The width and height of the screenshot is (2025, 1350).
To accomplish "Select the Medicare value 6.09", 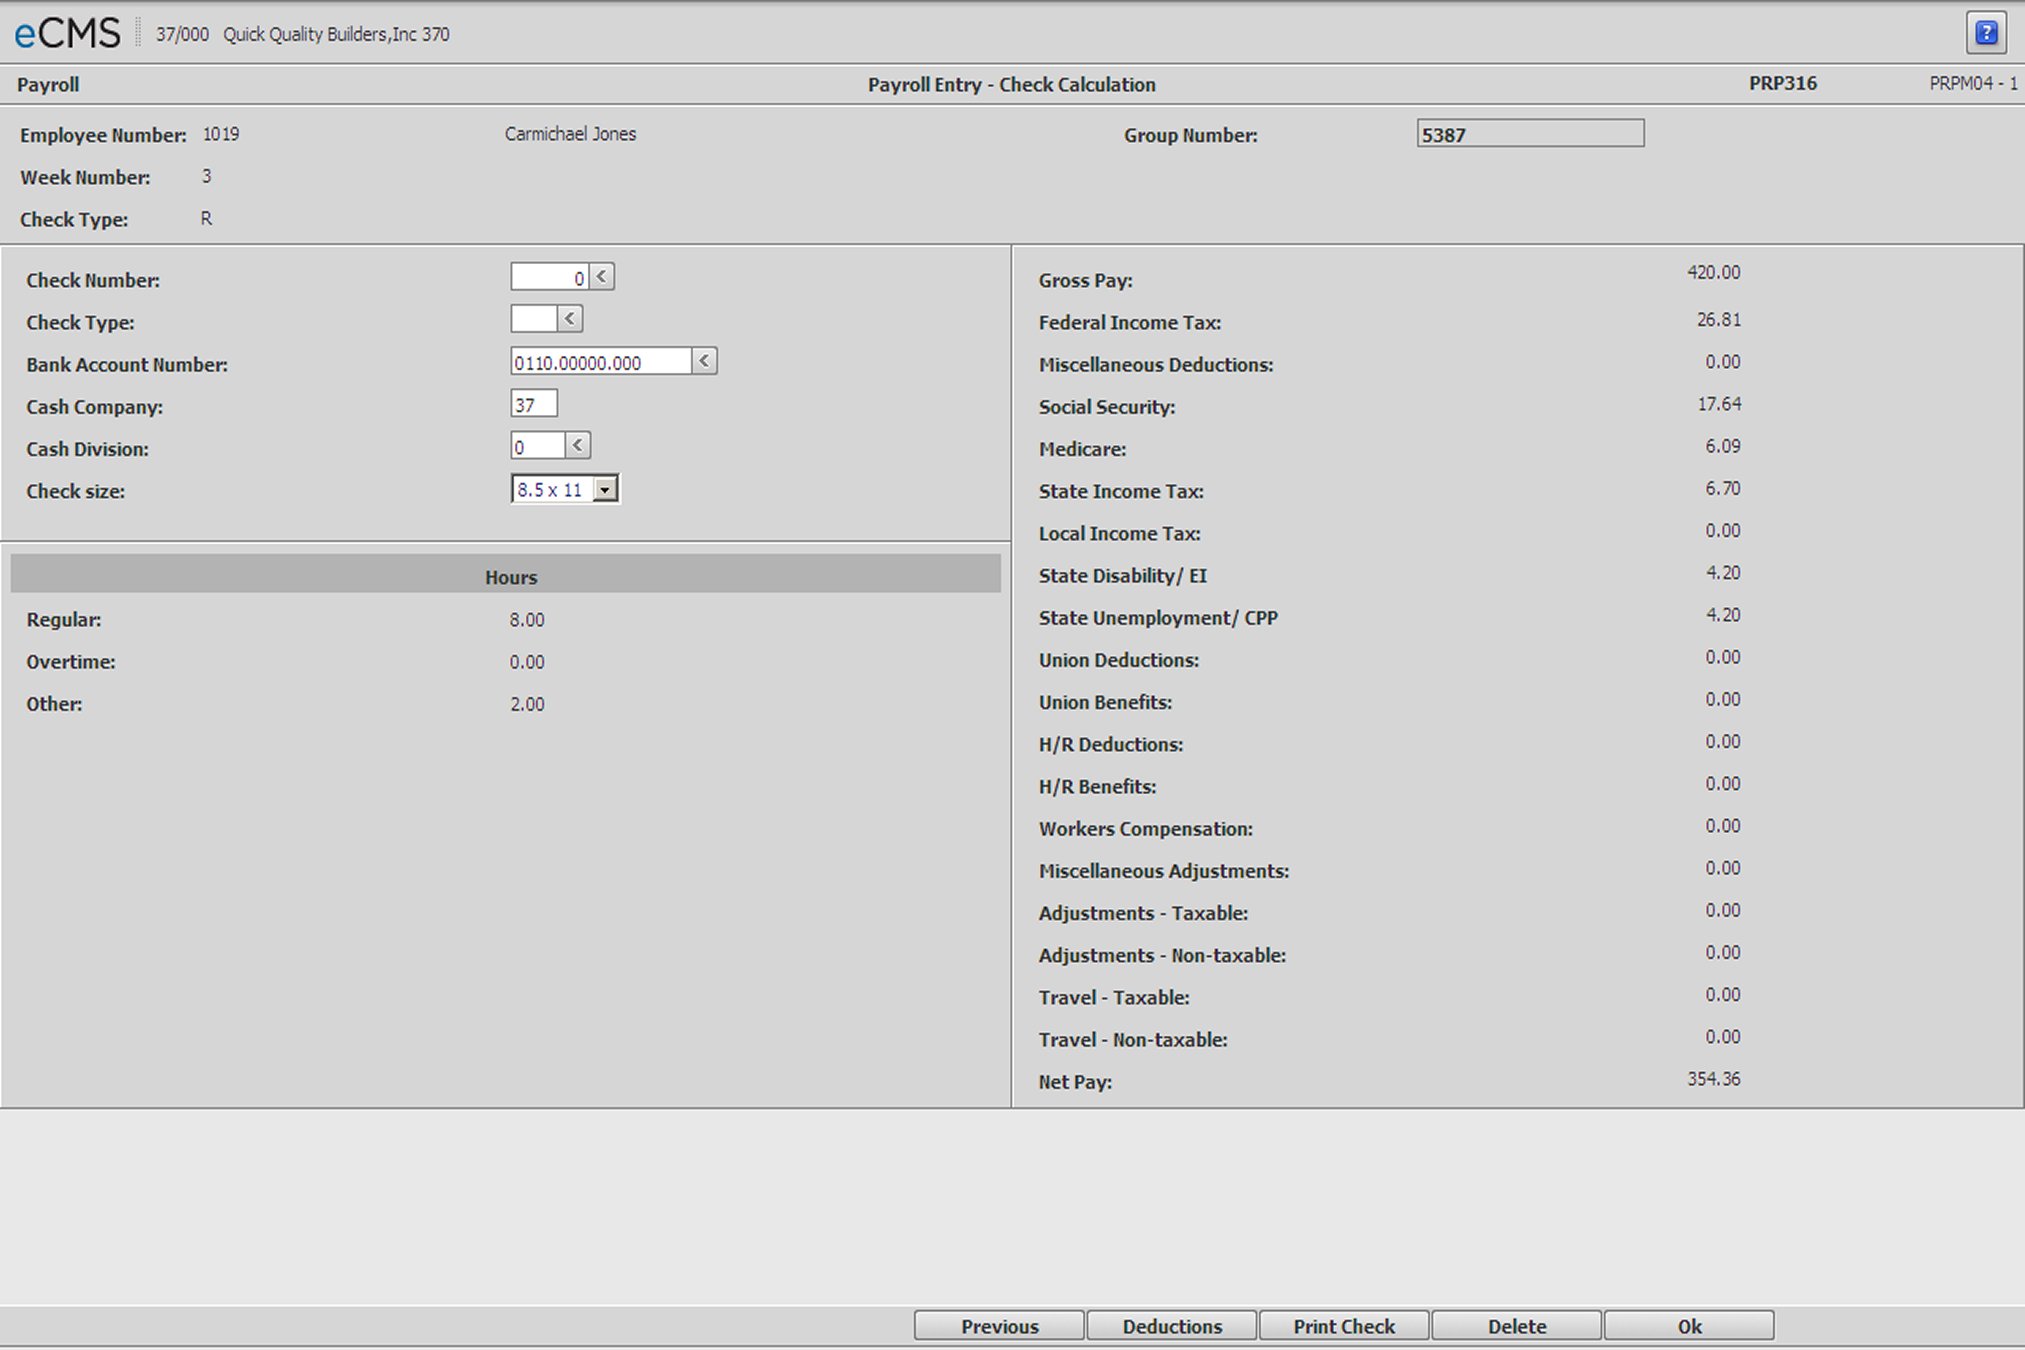I will pyautogui.click(x=1722, y=446).
